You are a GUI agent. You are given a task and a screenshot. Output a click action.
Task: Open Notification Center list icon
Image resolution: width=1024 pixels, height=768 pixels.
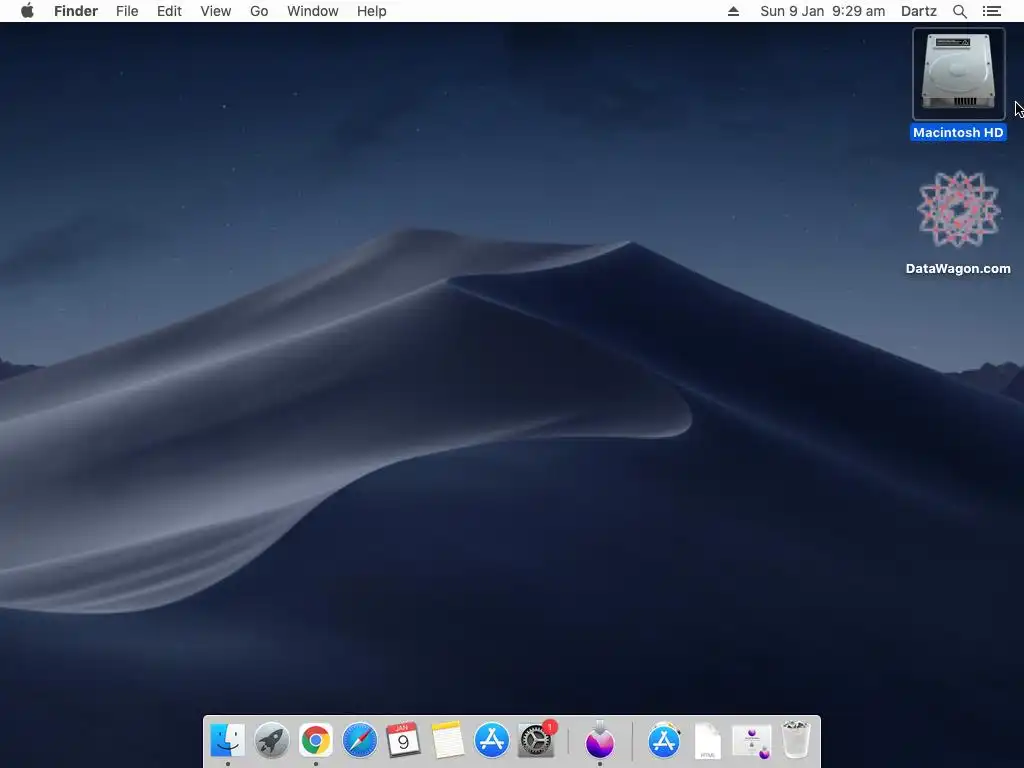coord(991,11)
